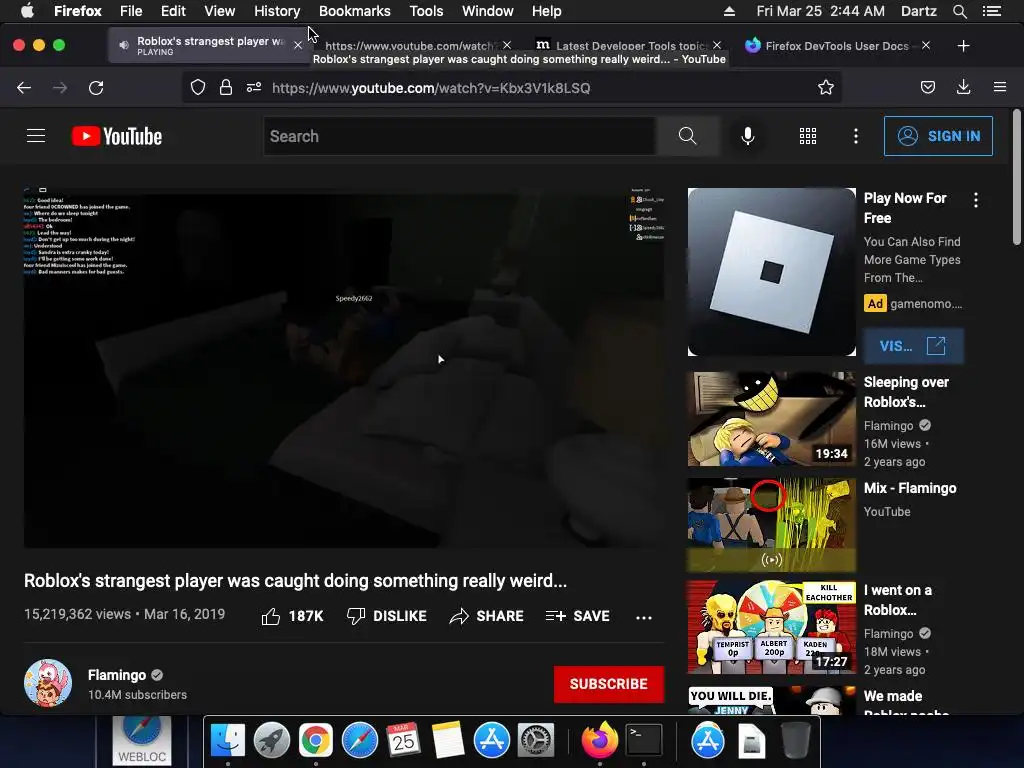1024x768 pixels.
Task: Open the ad options three-dot menu
Action: coord(976,200)
